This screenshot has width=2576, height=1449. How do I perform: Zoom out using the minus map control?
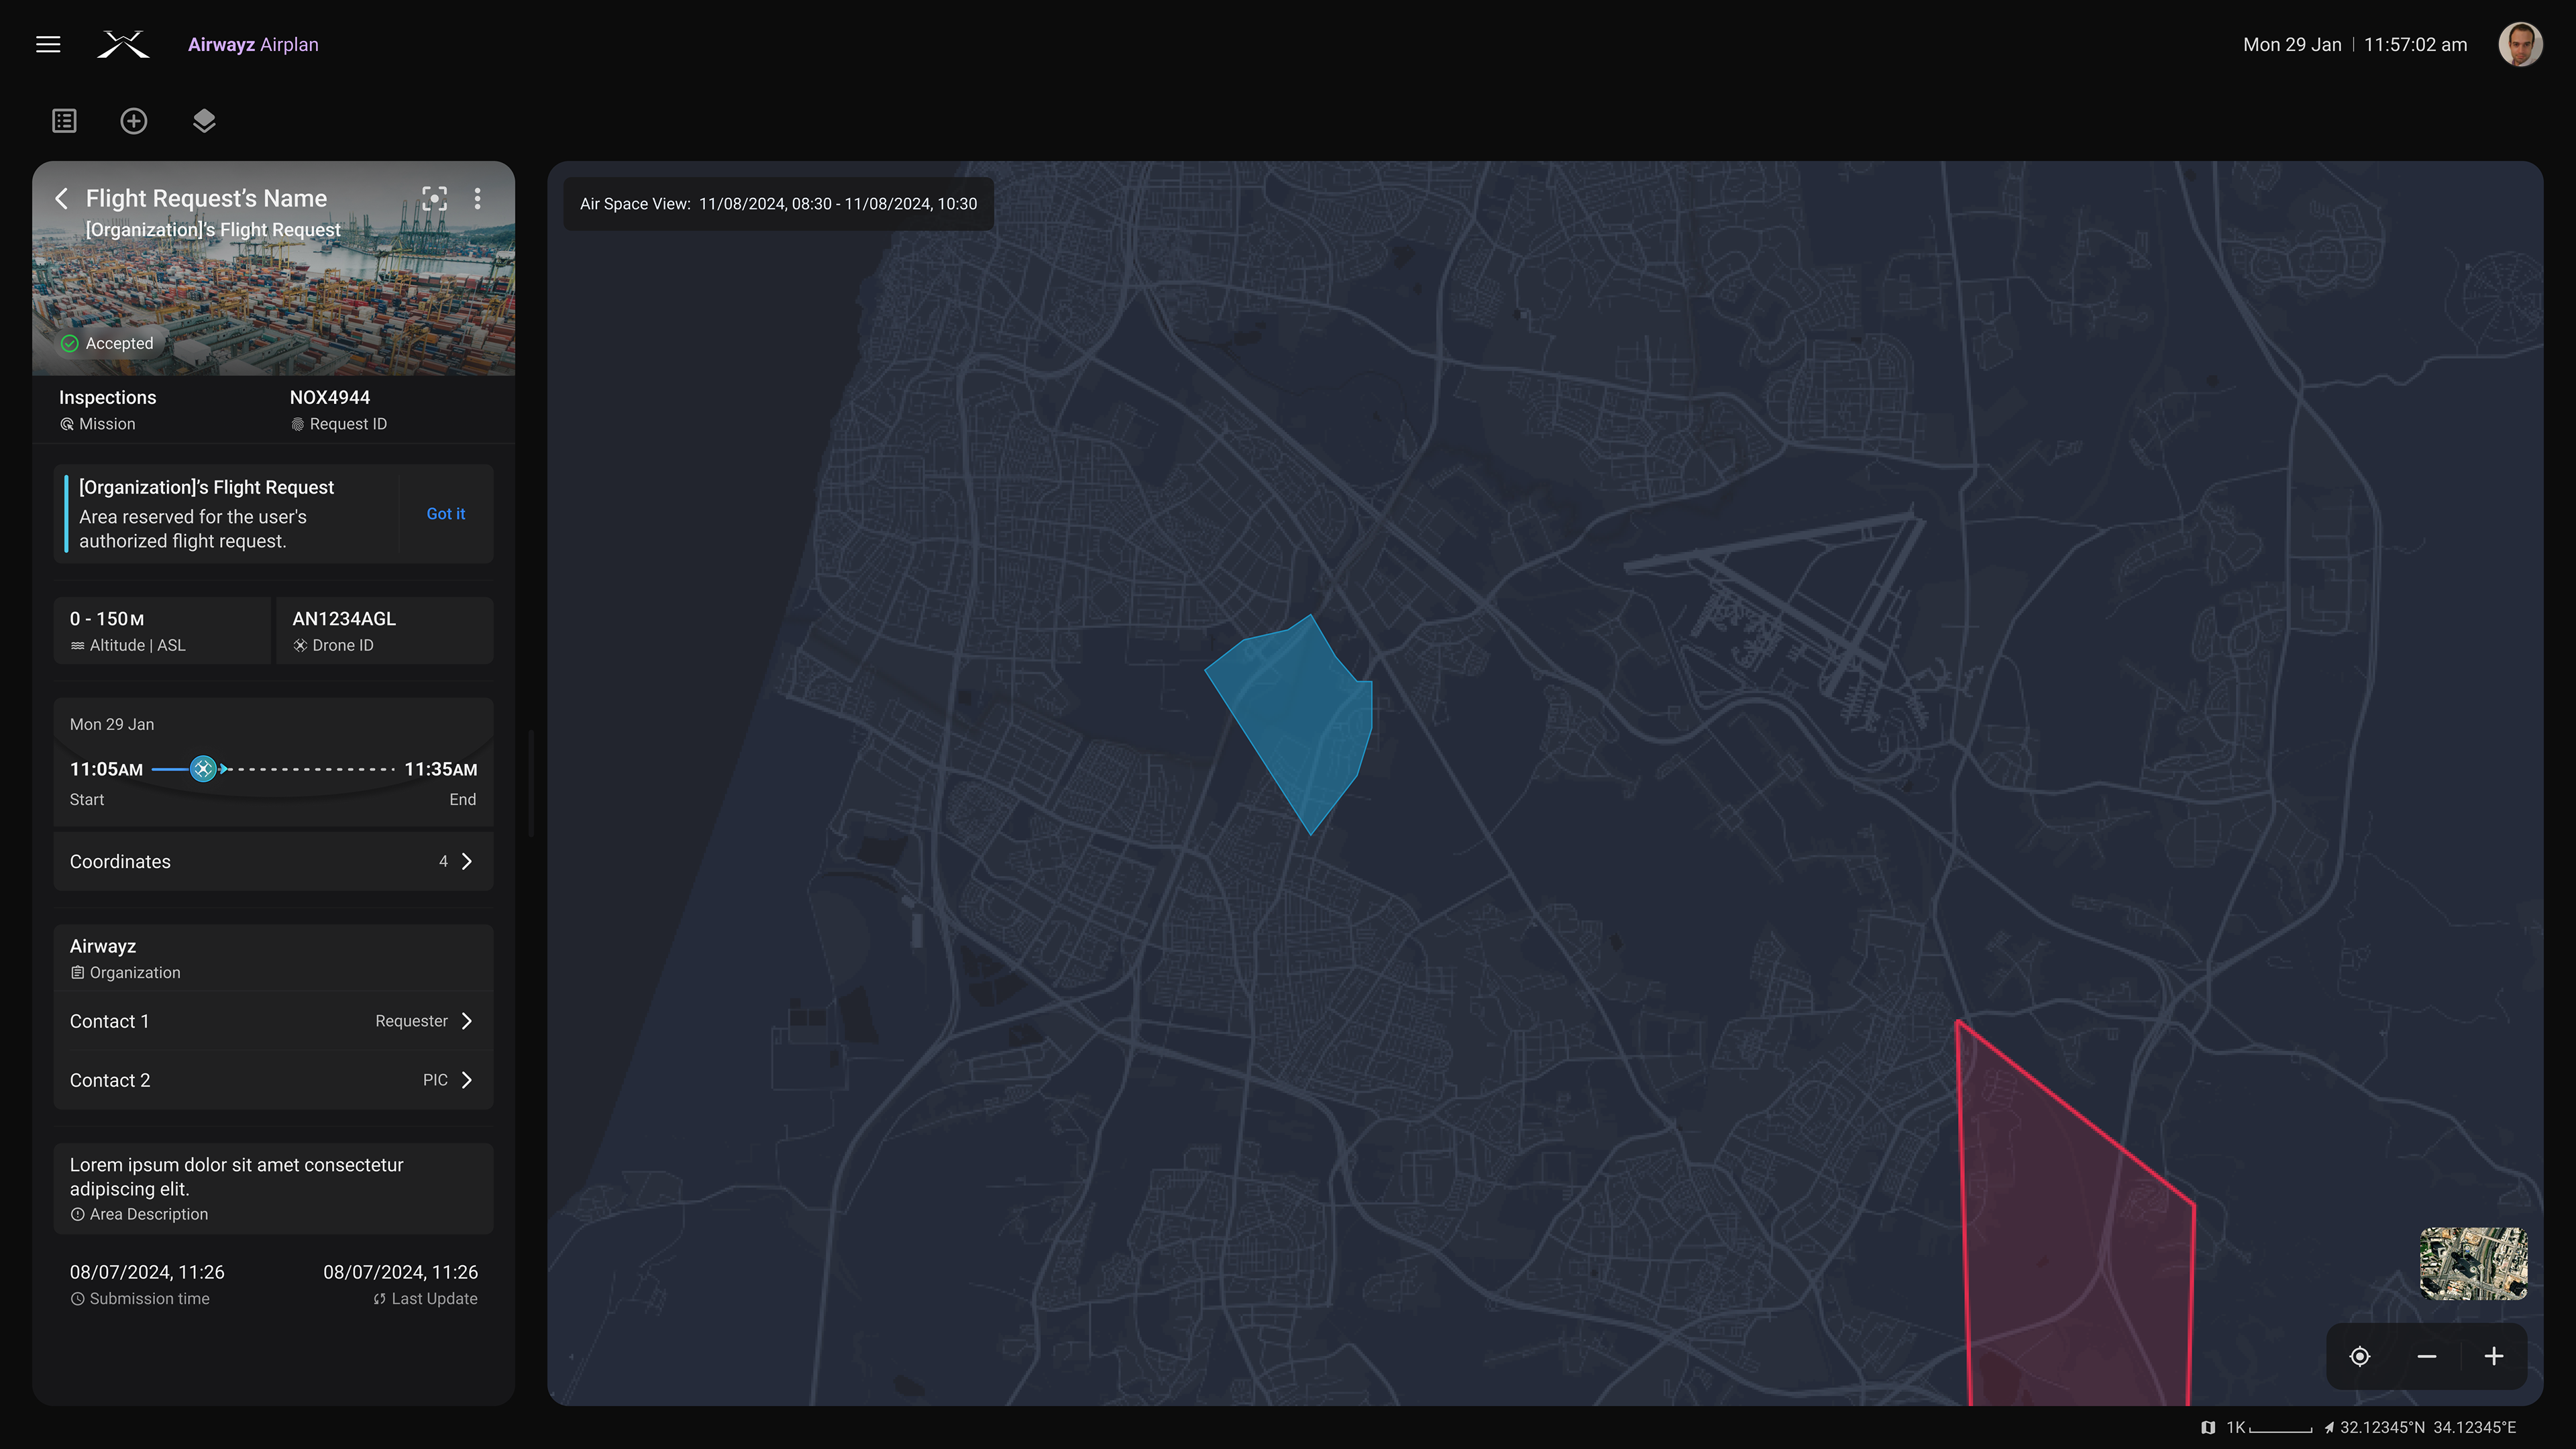click(x=2426, y=1356)
